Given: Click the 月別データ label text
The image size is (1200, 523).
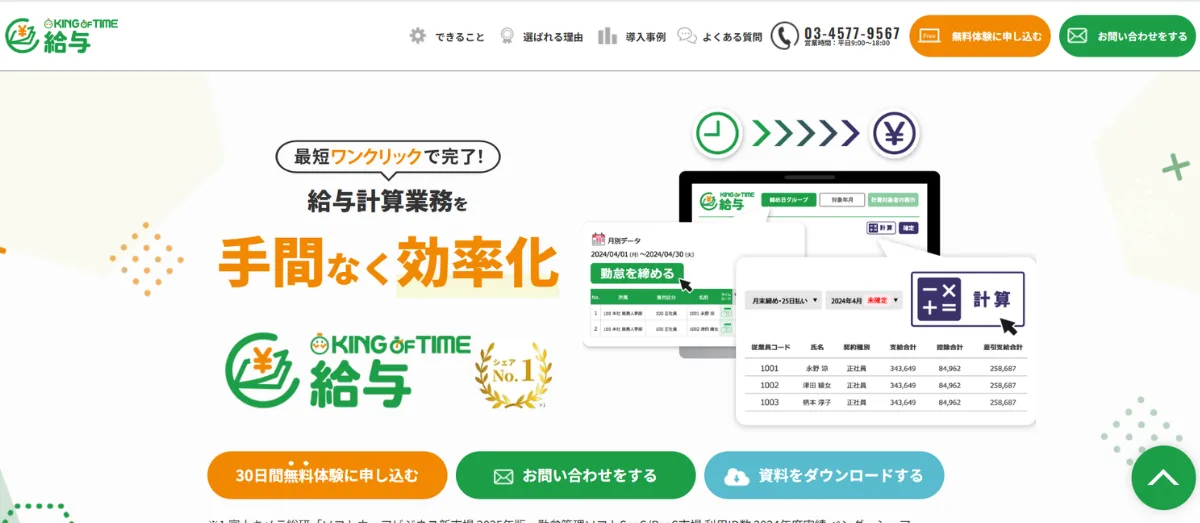Looking at the screenshot, I should [x=624, y=240].
